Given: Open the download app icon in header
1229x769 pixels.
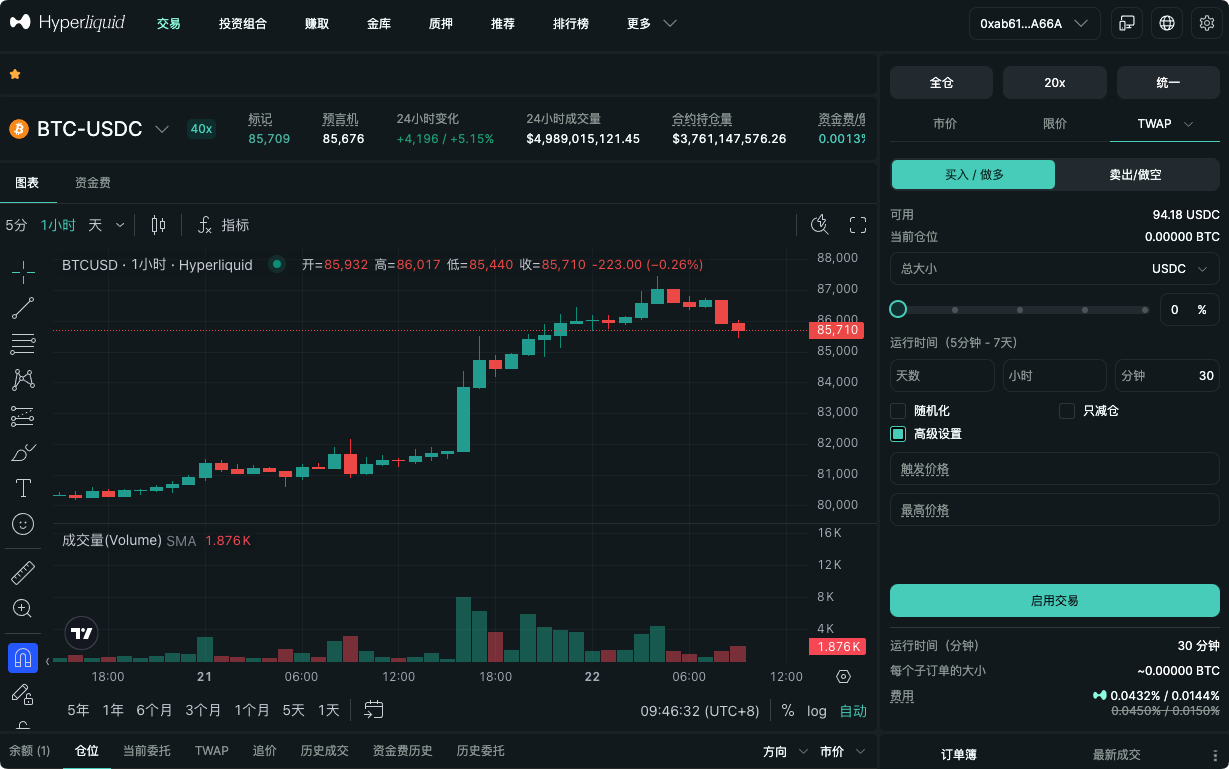Looking at the screenshot, I should 1127,23.
